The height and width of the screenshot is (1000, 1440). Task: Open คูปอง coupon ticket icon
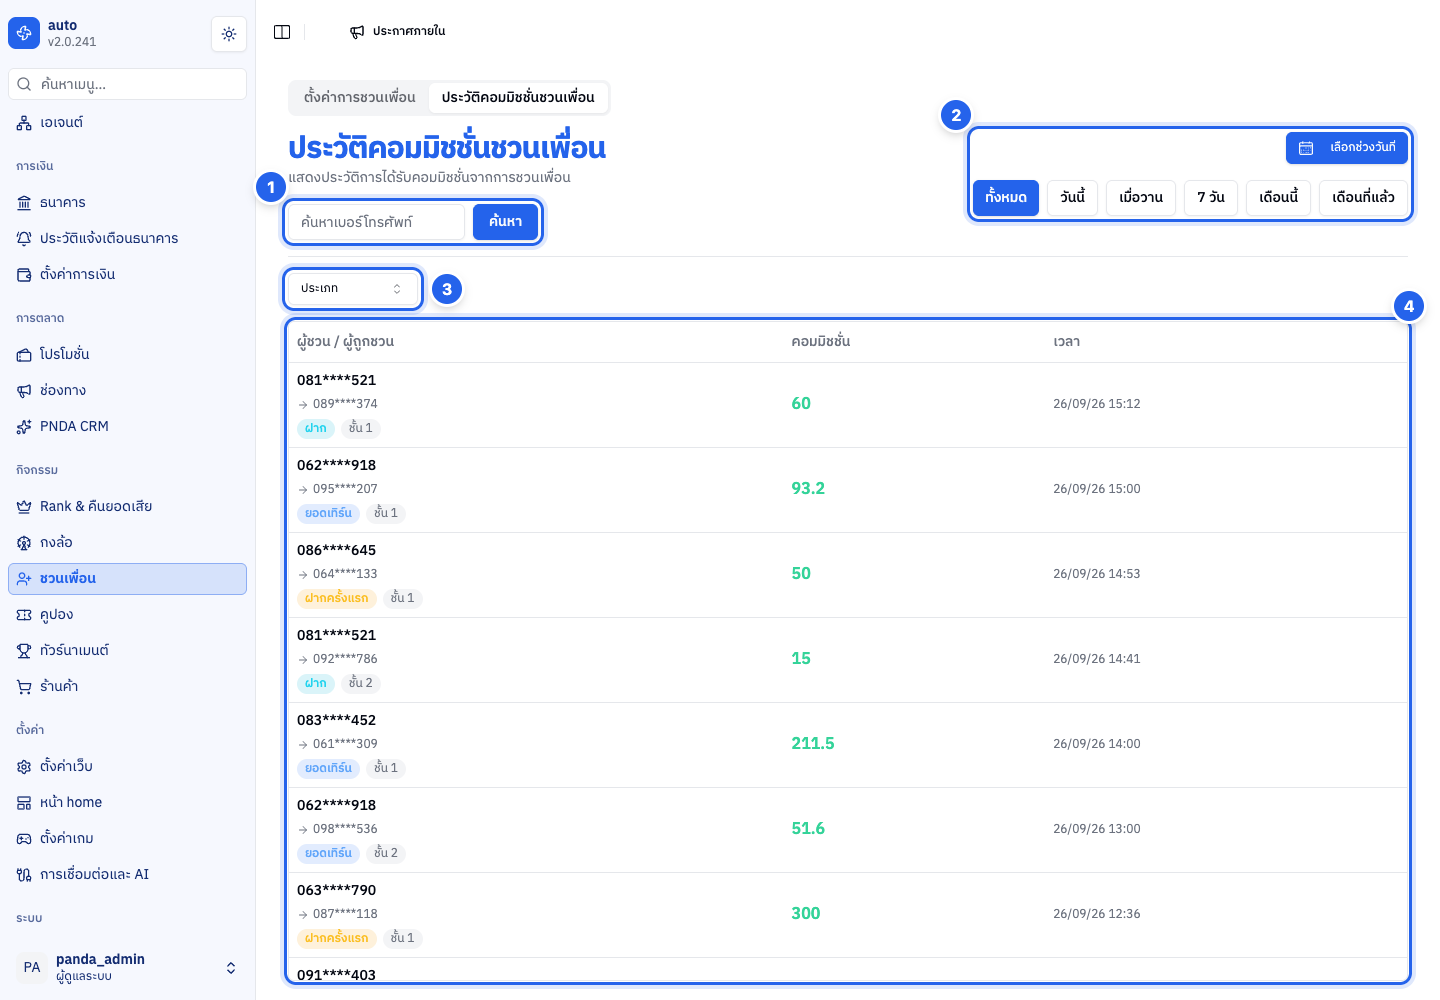24,615
